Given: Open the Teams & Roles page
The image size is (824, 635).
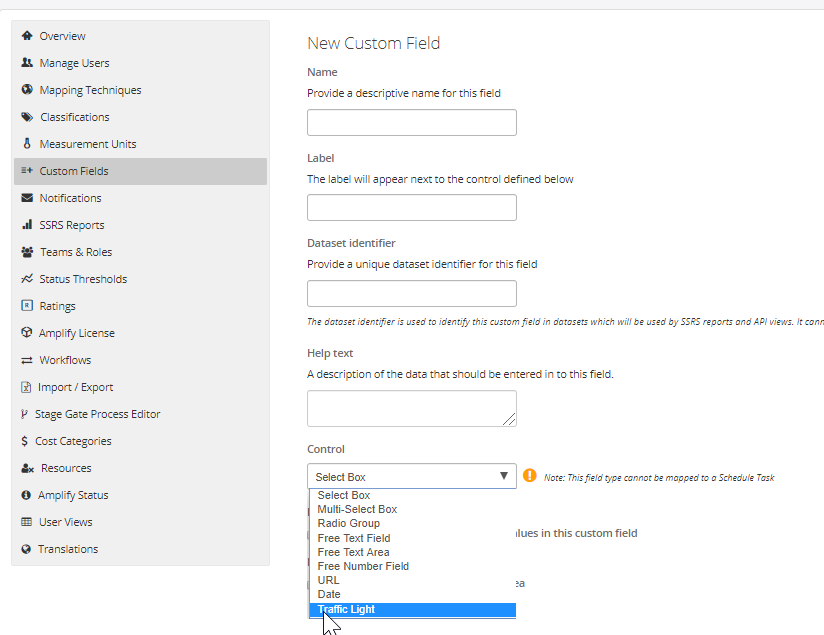Looking at the screenshot, I should (x=76, y=252).
